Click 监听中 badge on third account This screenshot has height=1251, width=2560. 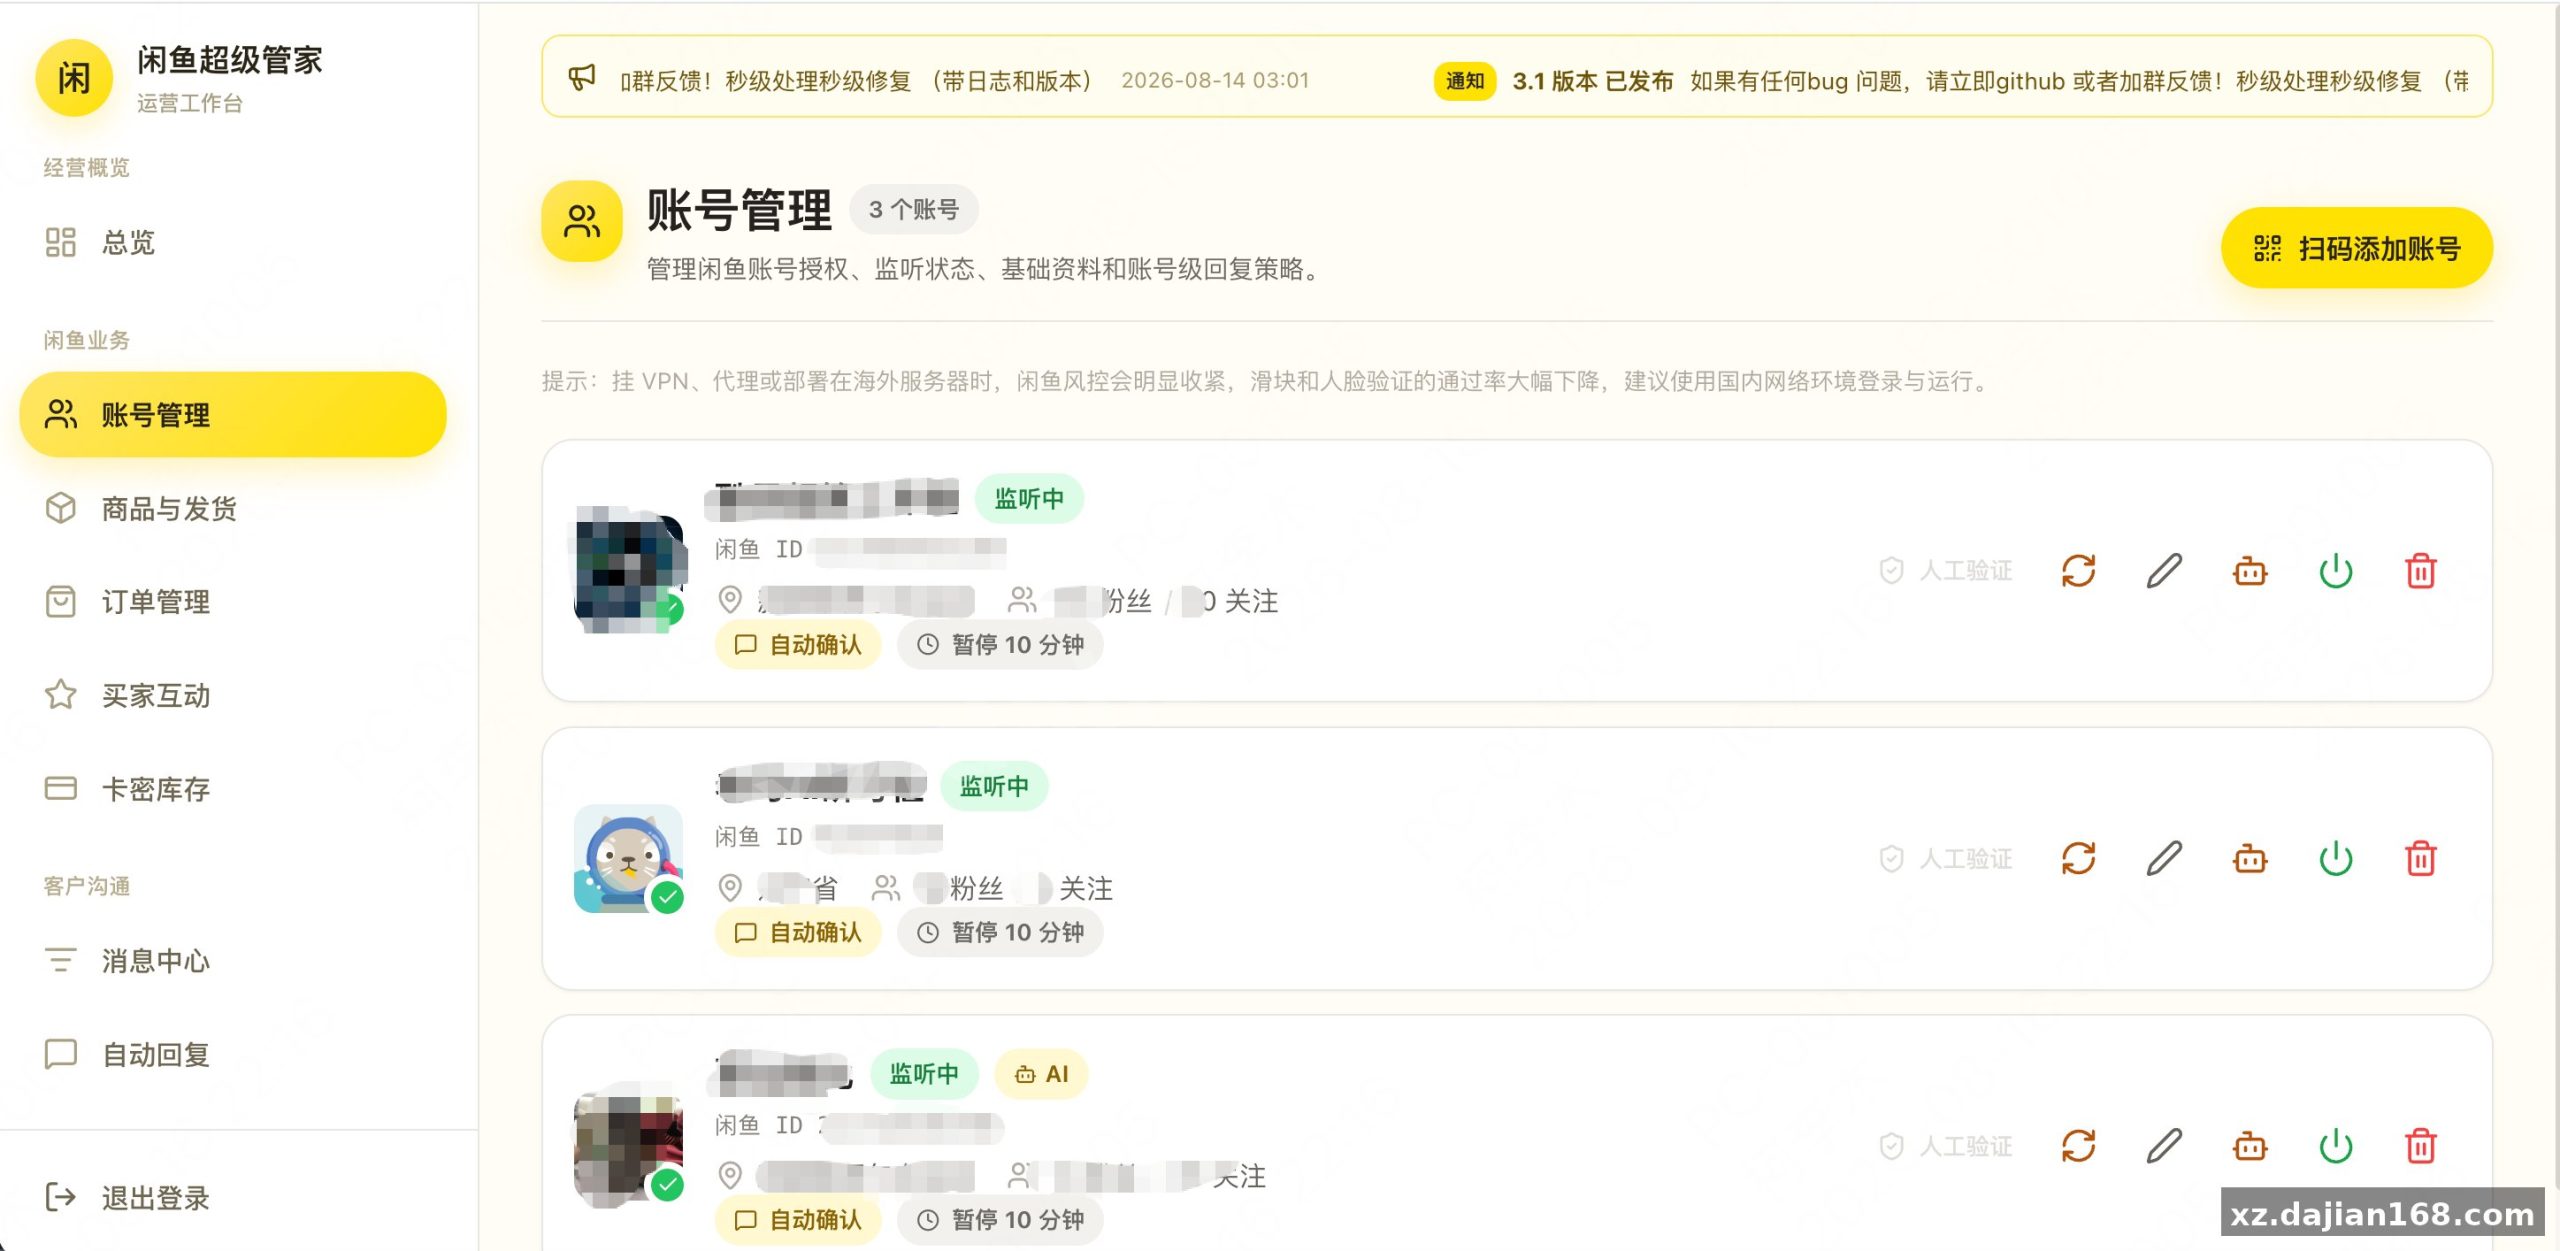924,1074
